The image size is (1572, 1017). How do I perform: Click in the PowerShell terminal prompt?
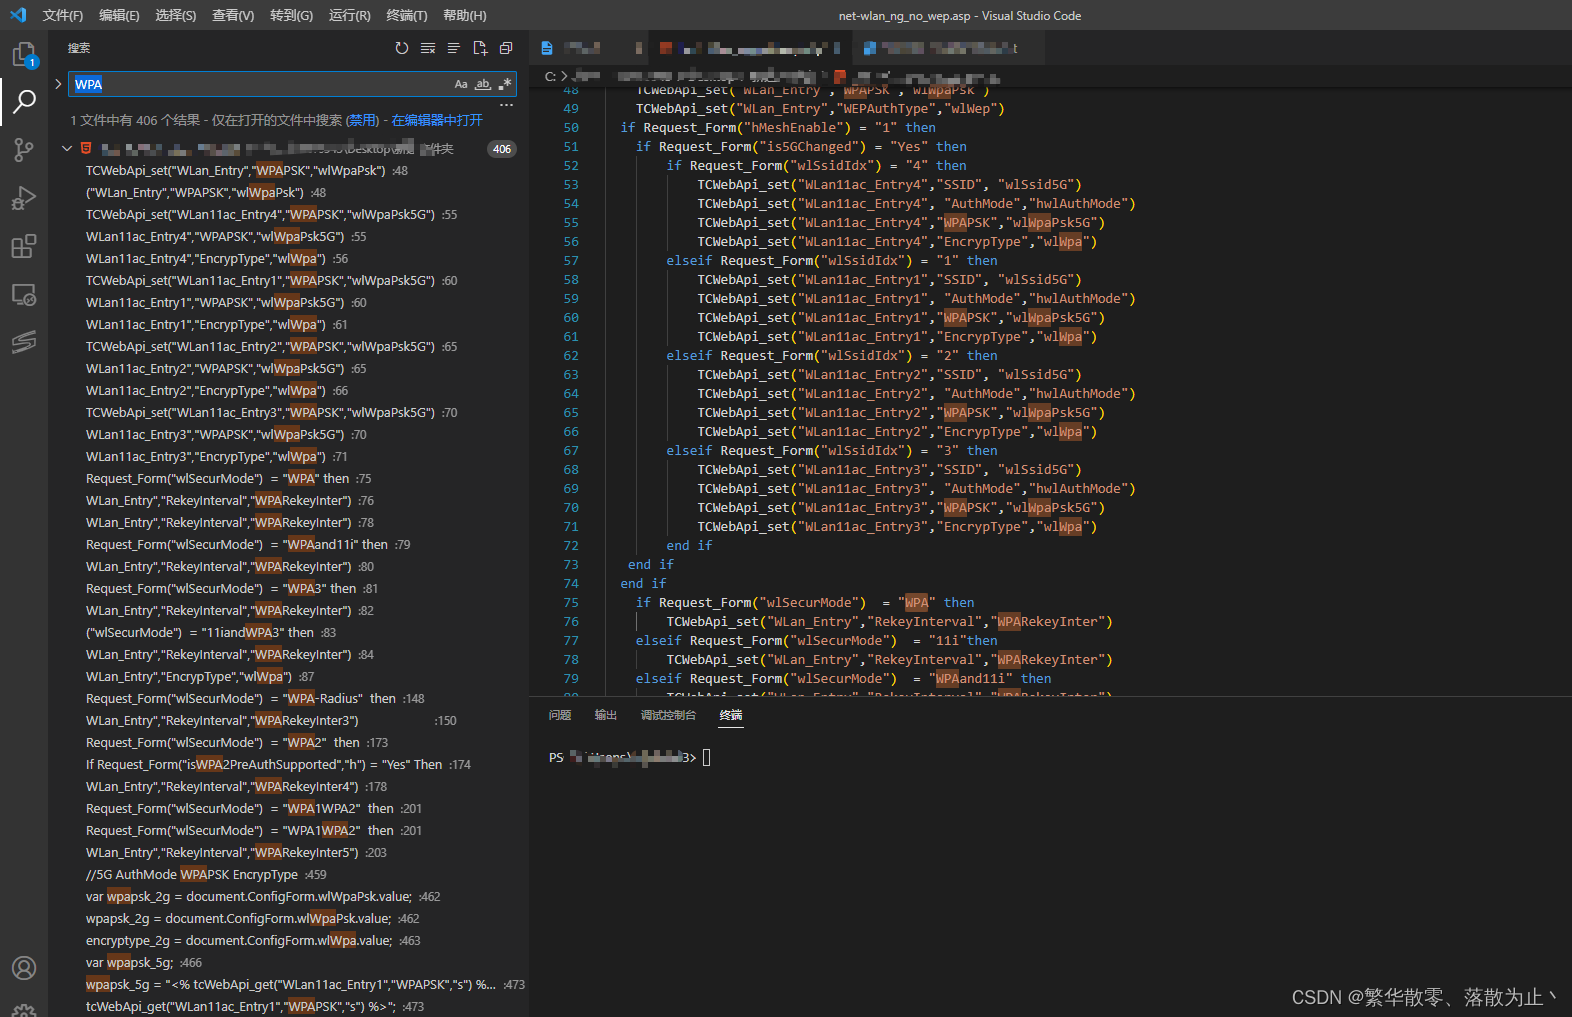tap(706, 757)
